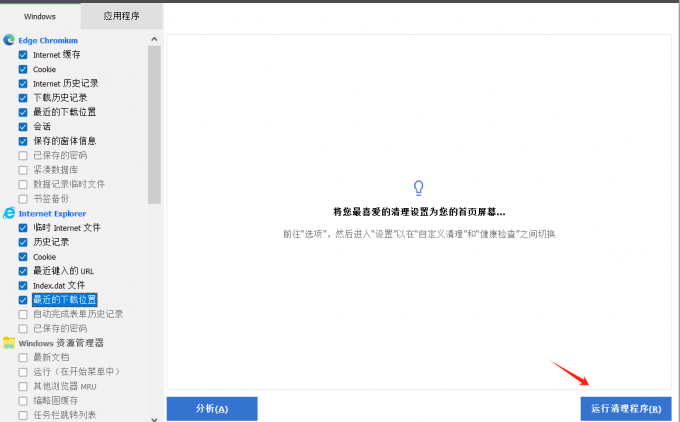Screen dimensions: 680x422
Task: Uncheck Edge Internet 历史记录 checkbox
Action: [x=23, y=84]
